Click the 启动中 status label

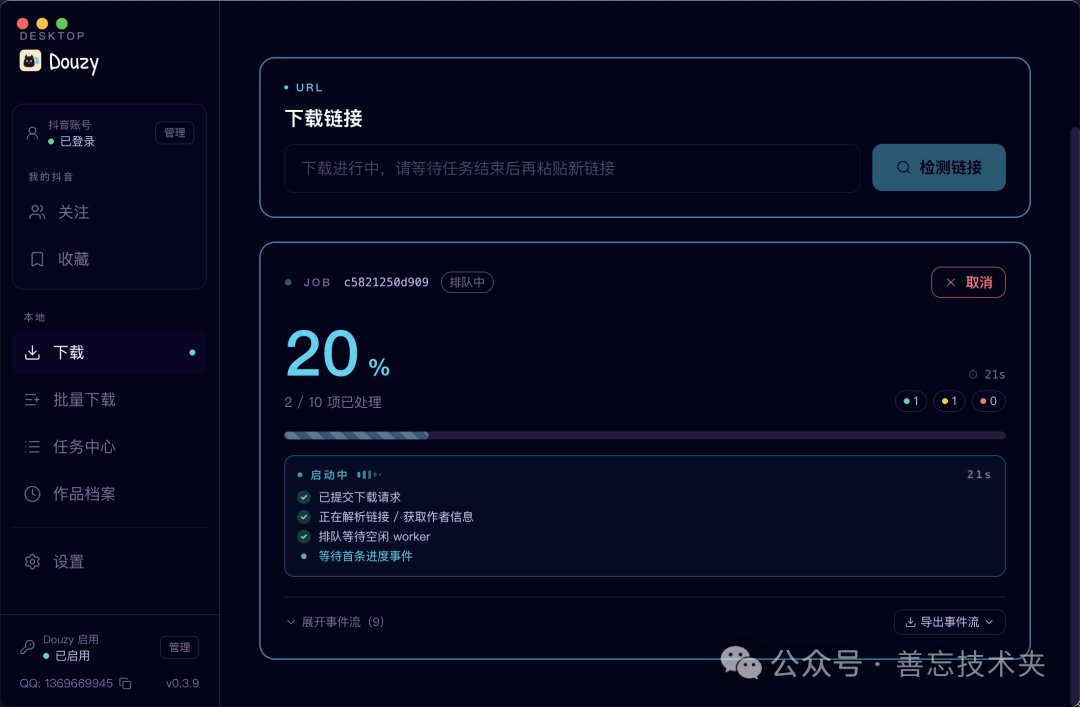329,475
